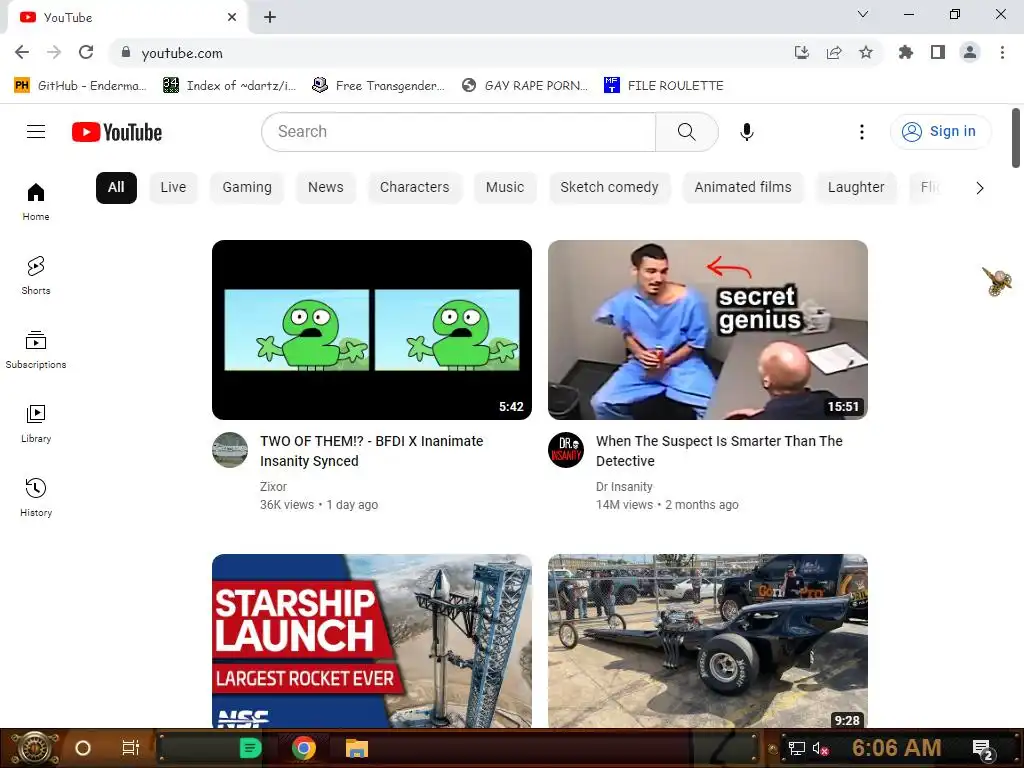Screen dimensions: 1024x768
Task: Open History in the sidebar
Action: click(x=36, y=497)
